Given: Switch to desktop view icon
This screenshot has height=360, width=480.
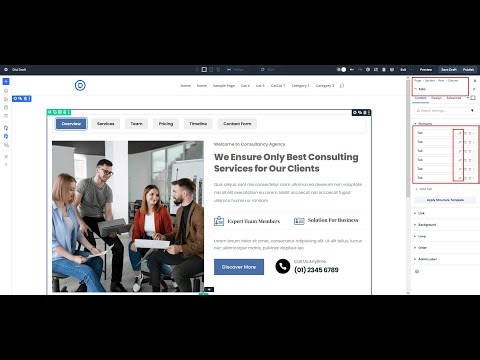Looking at the screenshot, I should (x=204, y=69).
